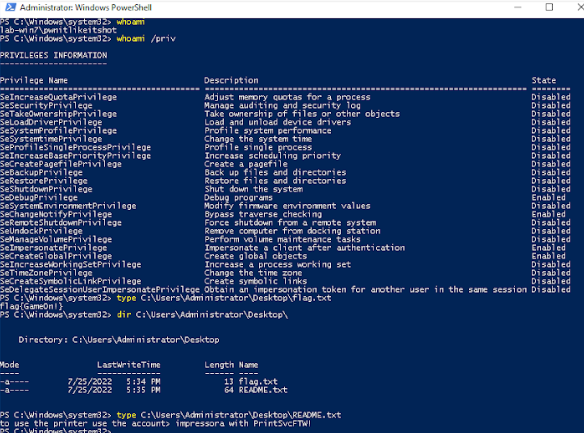
Task: Select 'SeCreateSymbolicLinkPrivilege' text
Action: (x=71, y=281)
